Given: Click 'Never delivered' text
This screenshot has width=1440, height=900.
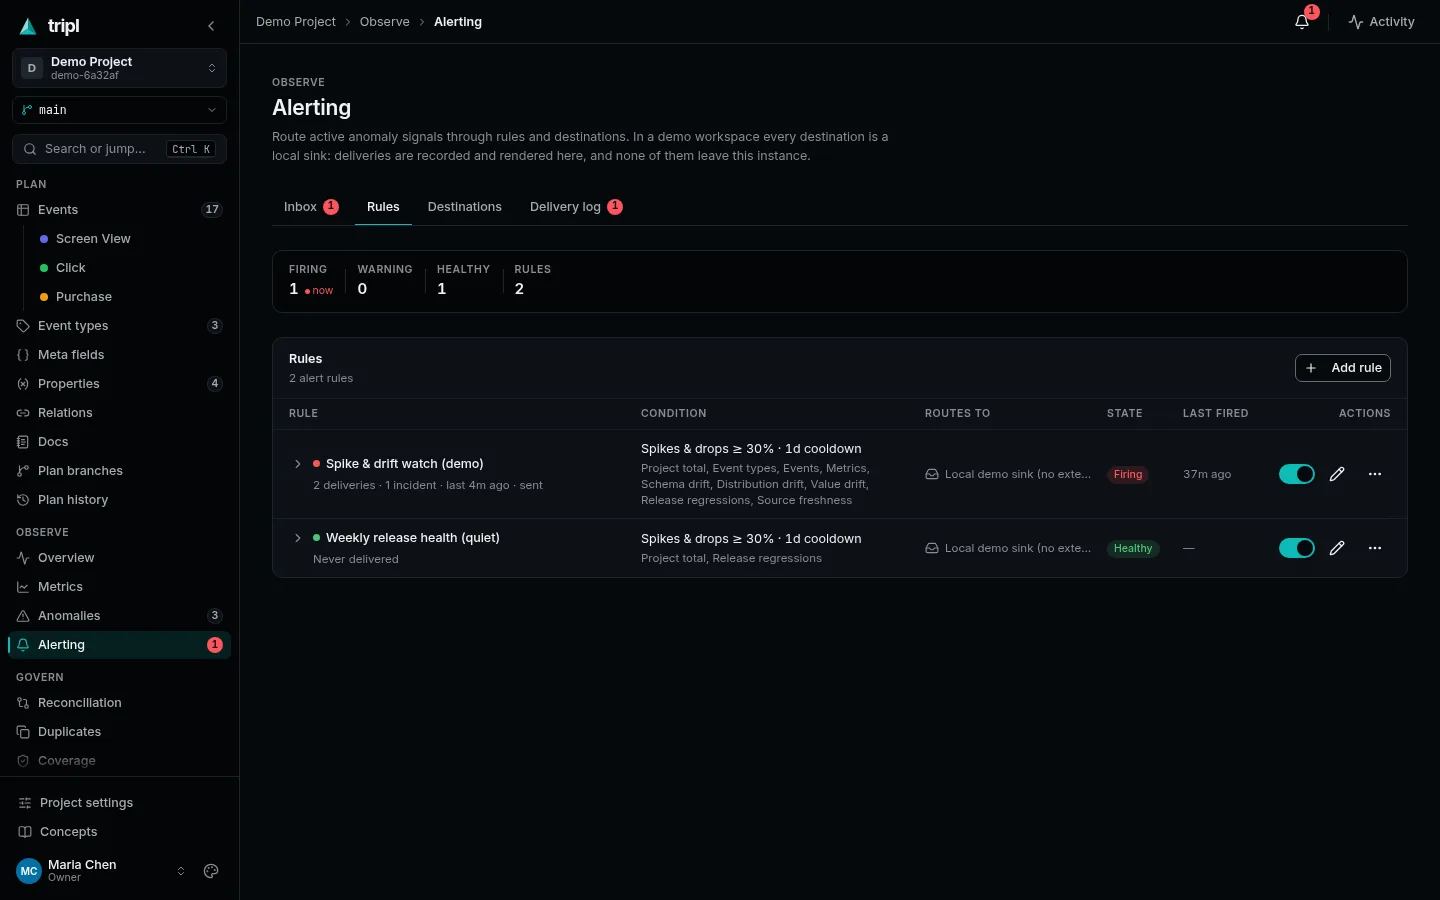Looking at the screenshot, I should pos(356,559).
